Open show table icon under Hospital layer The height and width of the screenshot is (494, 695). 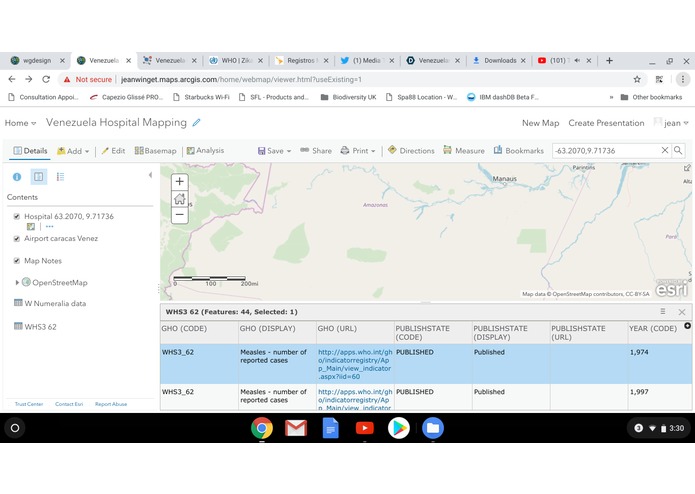pyautogui.click(x=31, y=226)
